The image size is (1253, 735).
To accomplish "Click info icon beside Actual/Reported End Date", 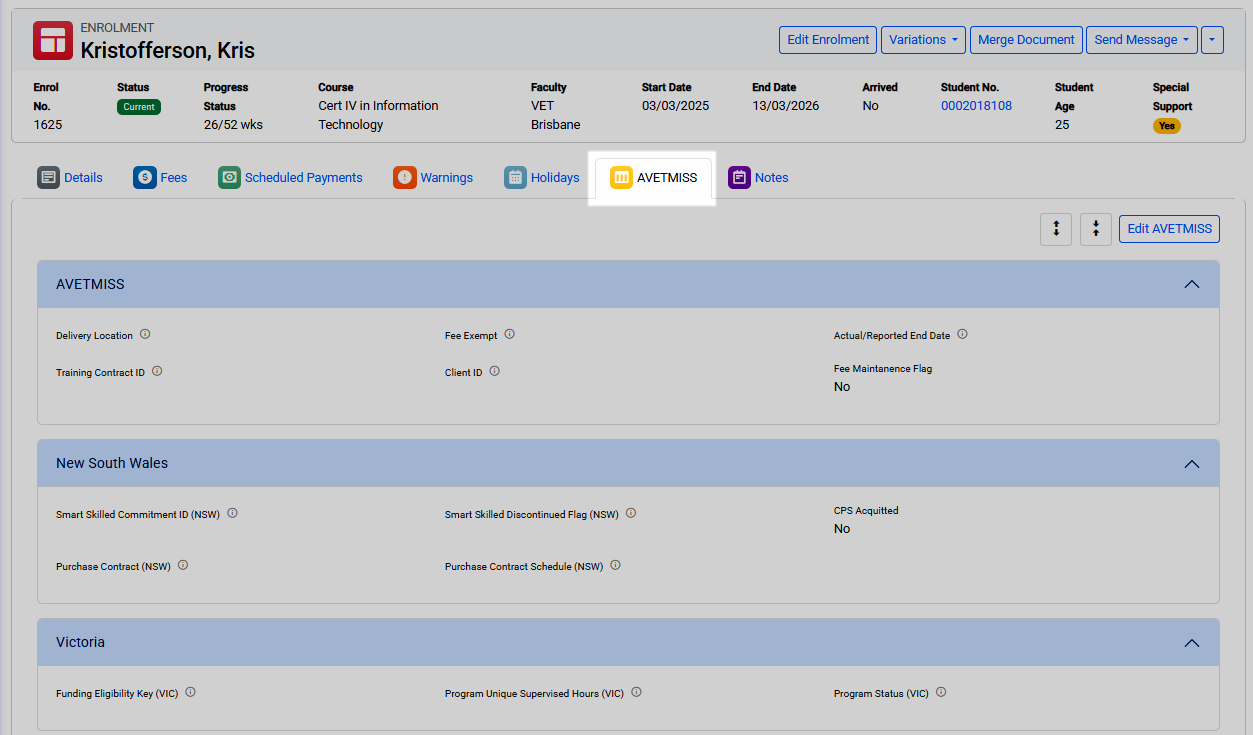I will (x=962, y=334).
